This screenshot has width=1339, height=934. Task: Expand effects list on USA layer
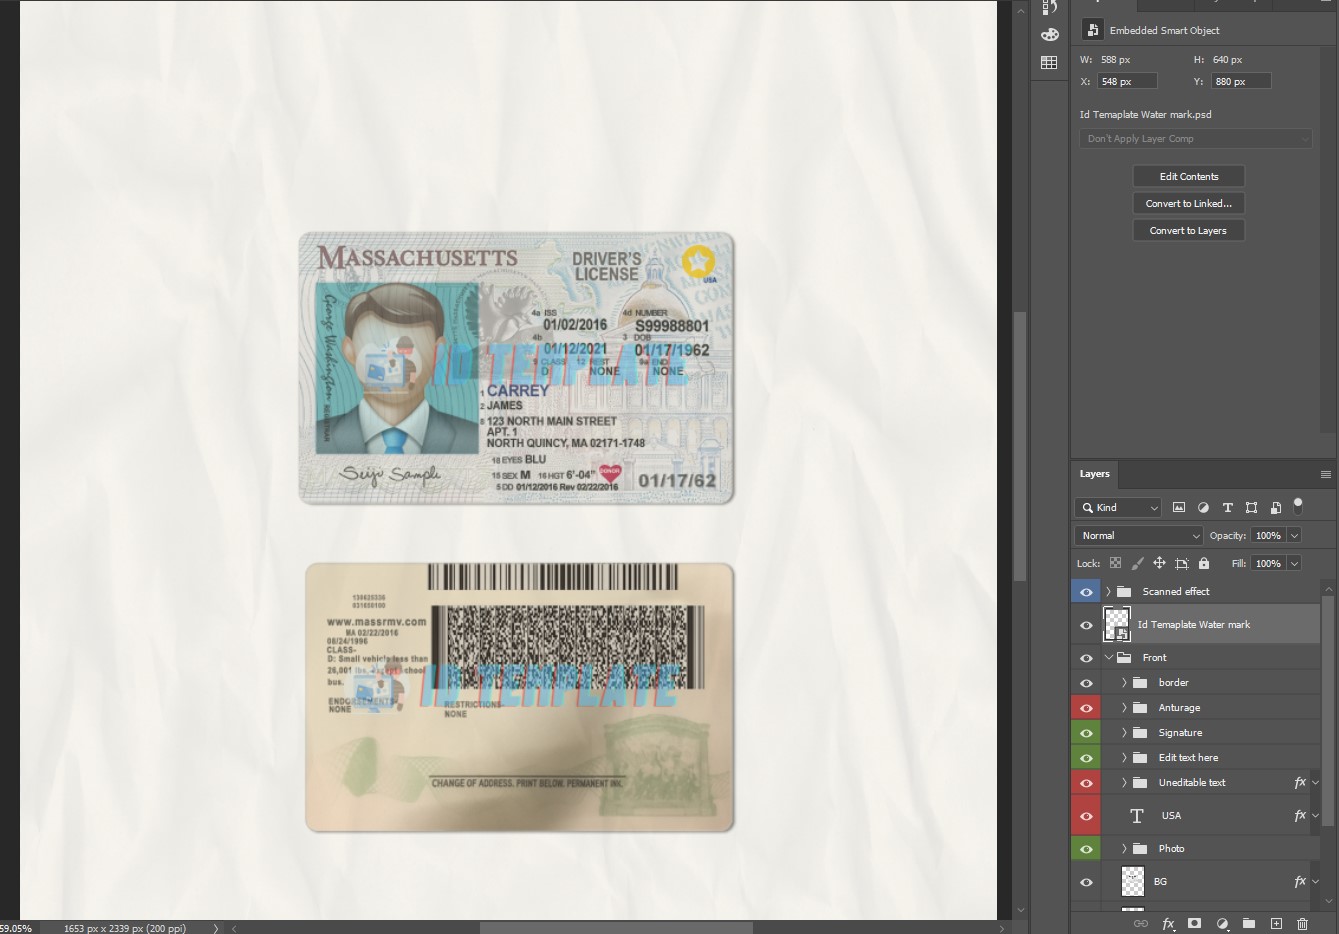pos(1315,816)
